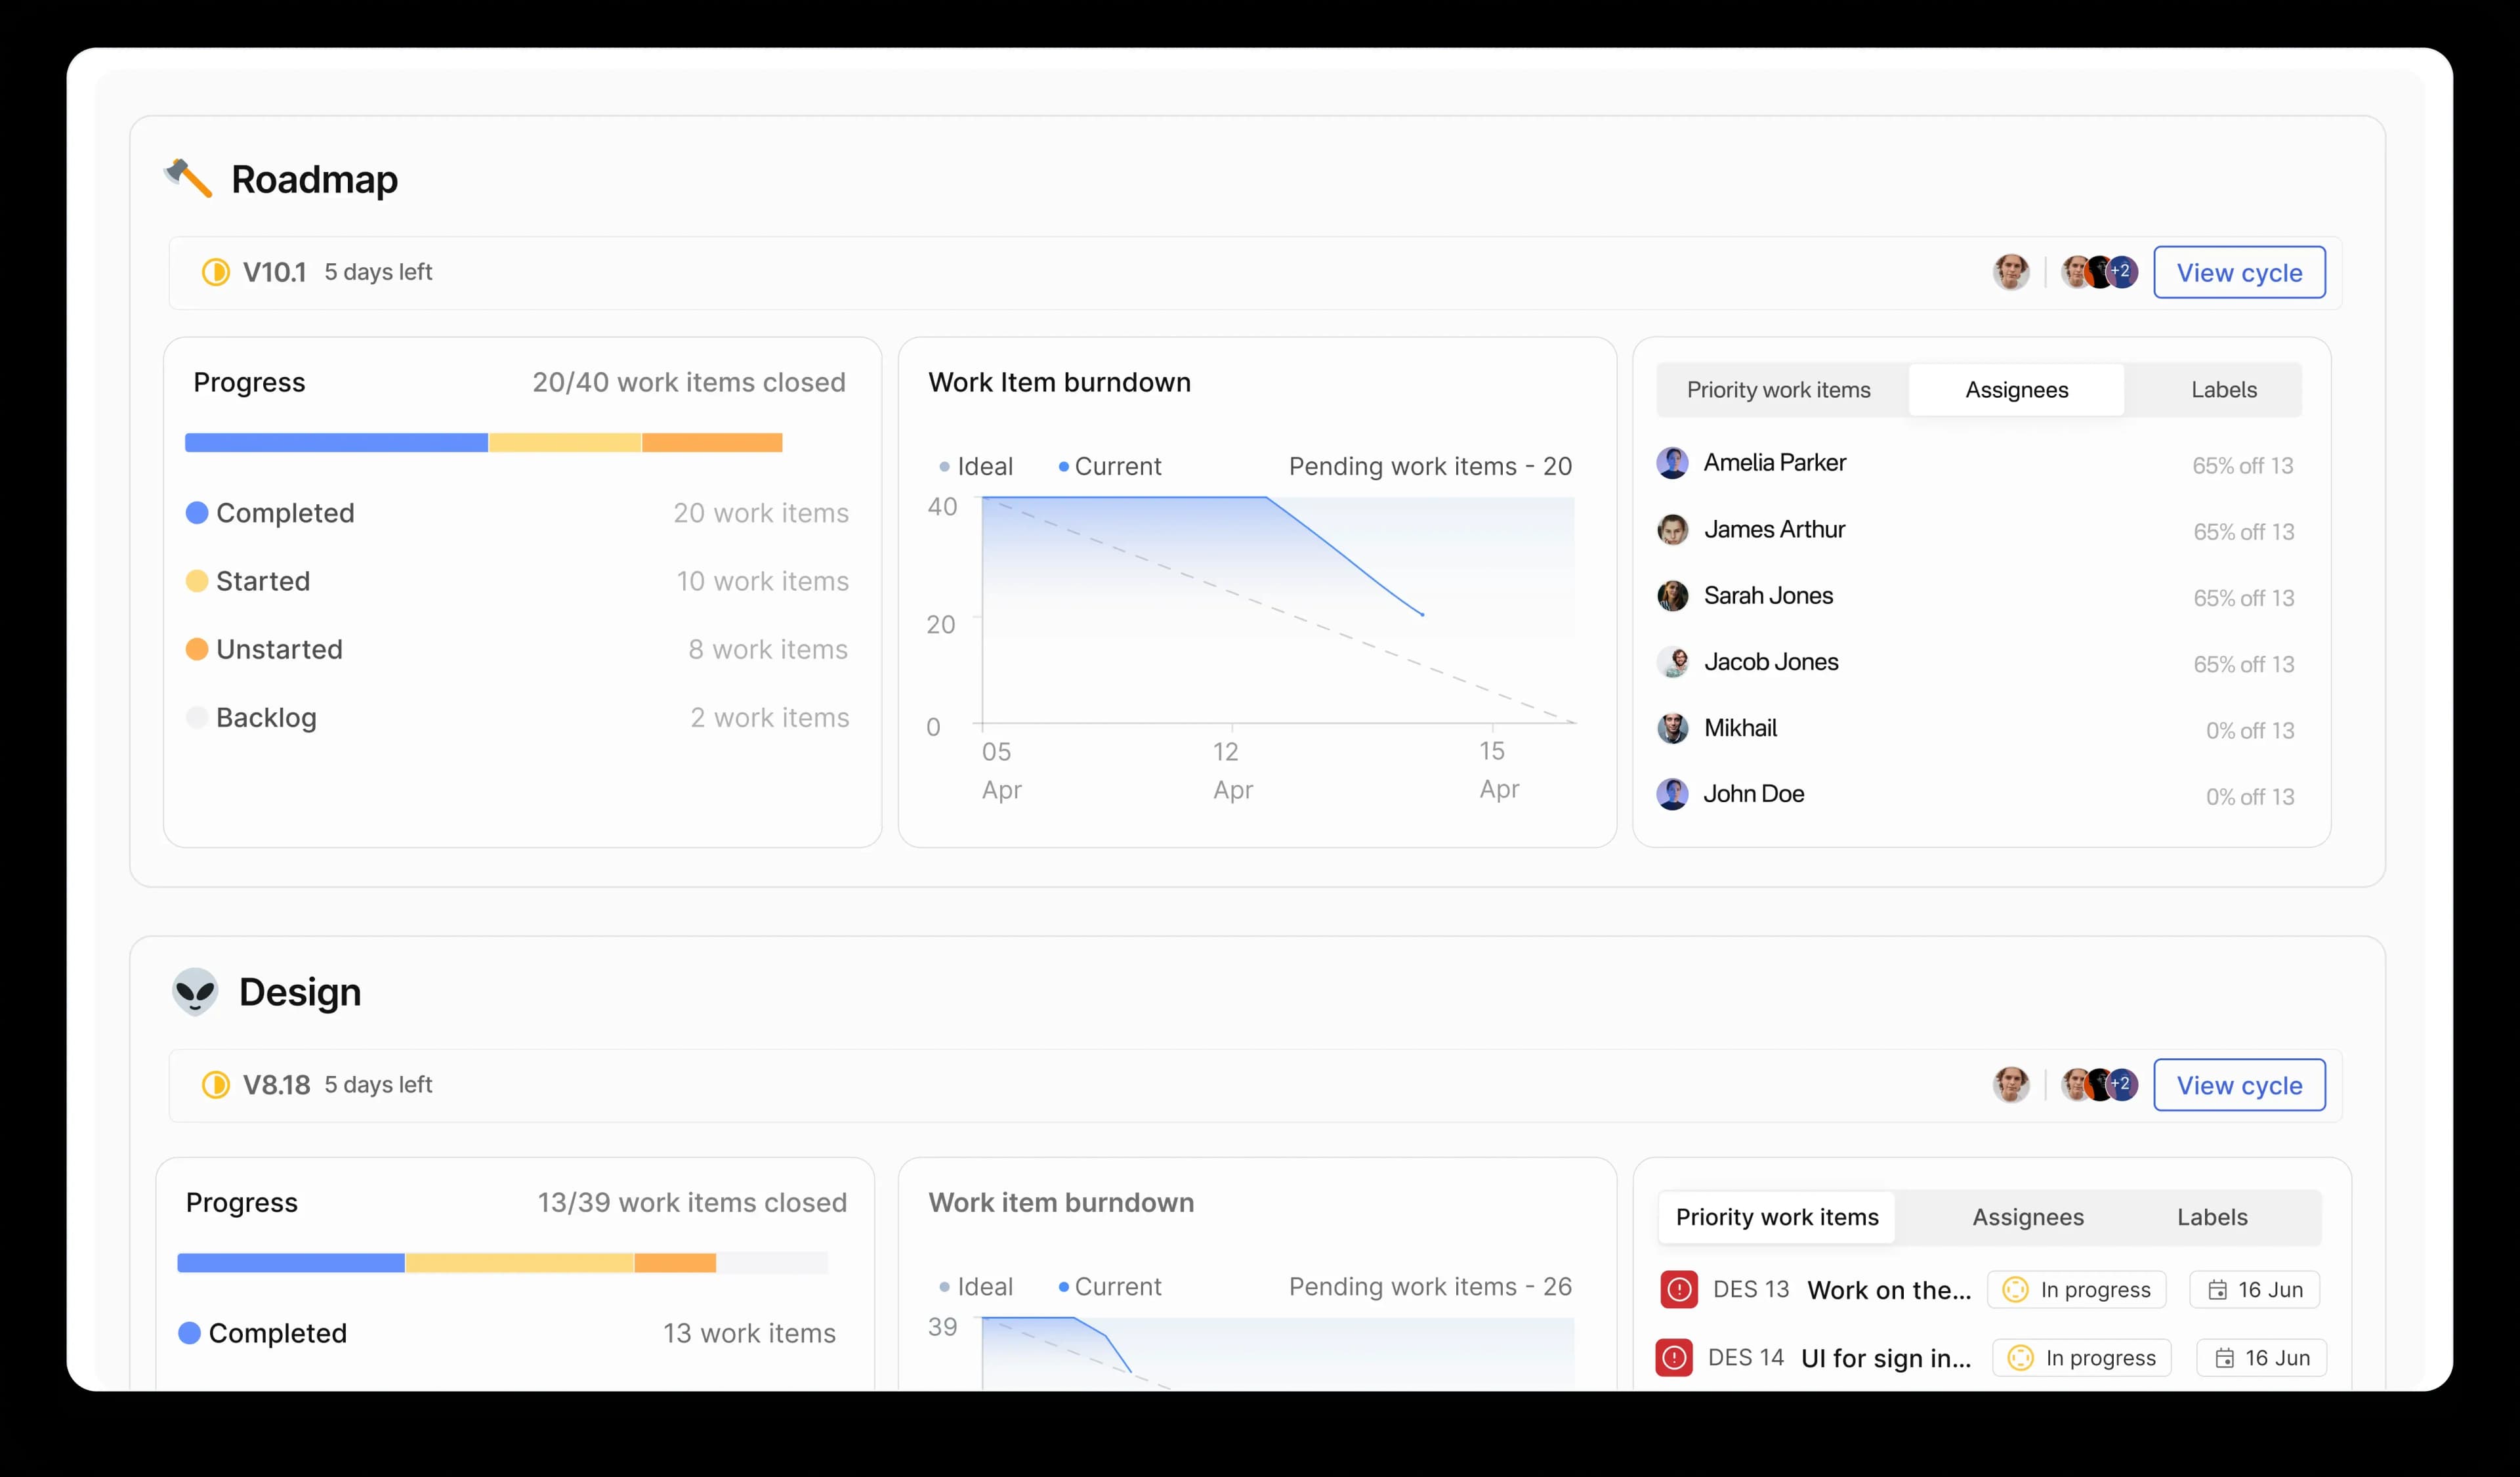
Task: Click View cycle for V8.18
Action: pyautogui.click(x=2240, y=1085)
